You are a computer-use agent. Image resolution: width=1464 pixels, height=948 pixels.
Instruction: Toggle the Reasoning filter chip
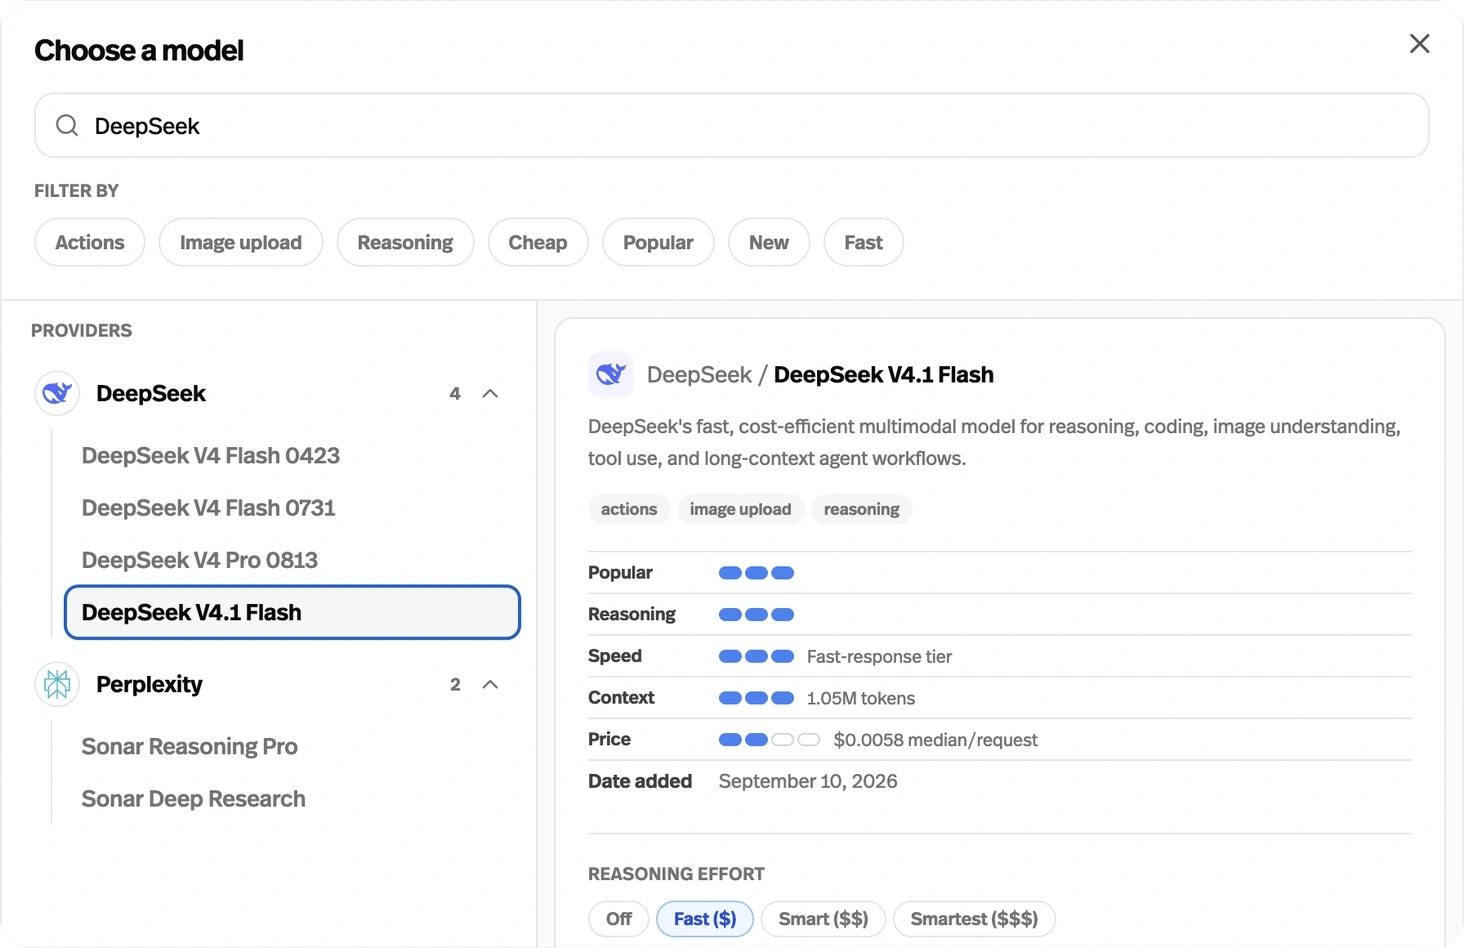[x=405, y=242]
